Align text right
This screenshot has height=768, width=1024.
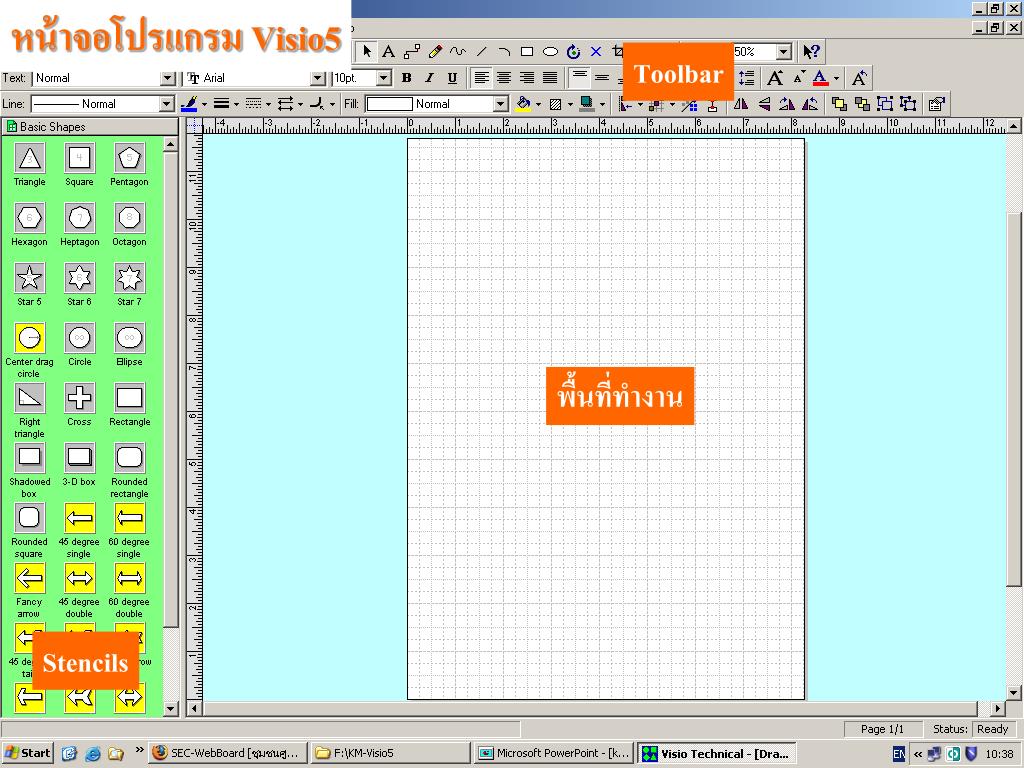tap(527, 78)
